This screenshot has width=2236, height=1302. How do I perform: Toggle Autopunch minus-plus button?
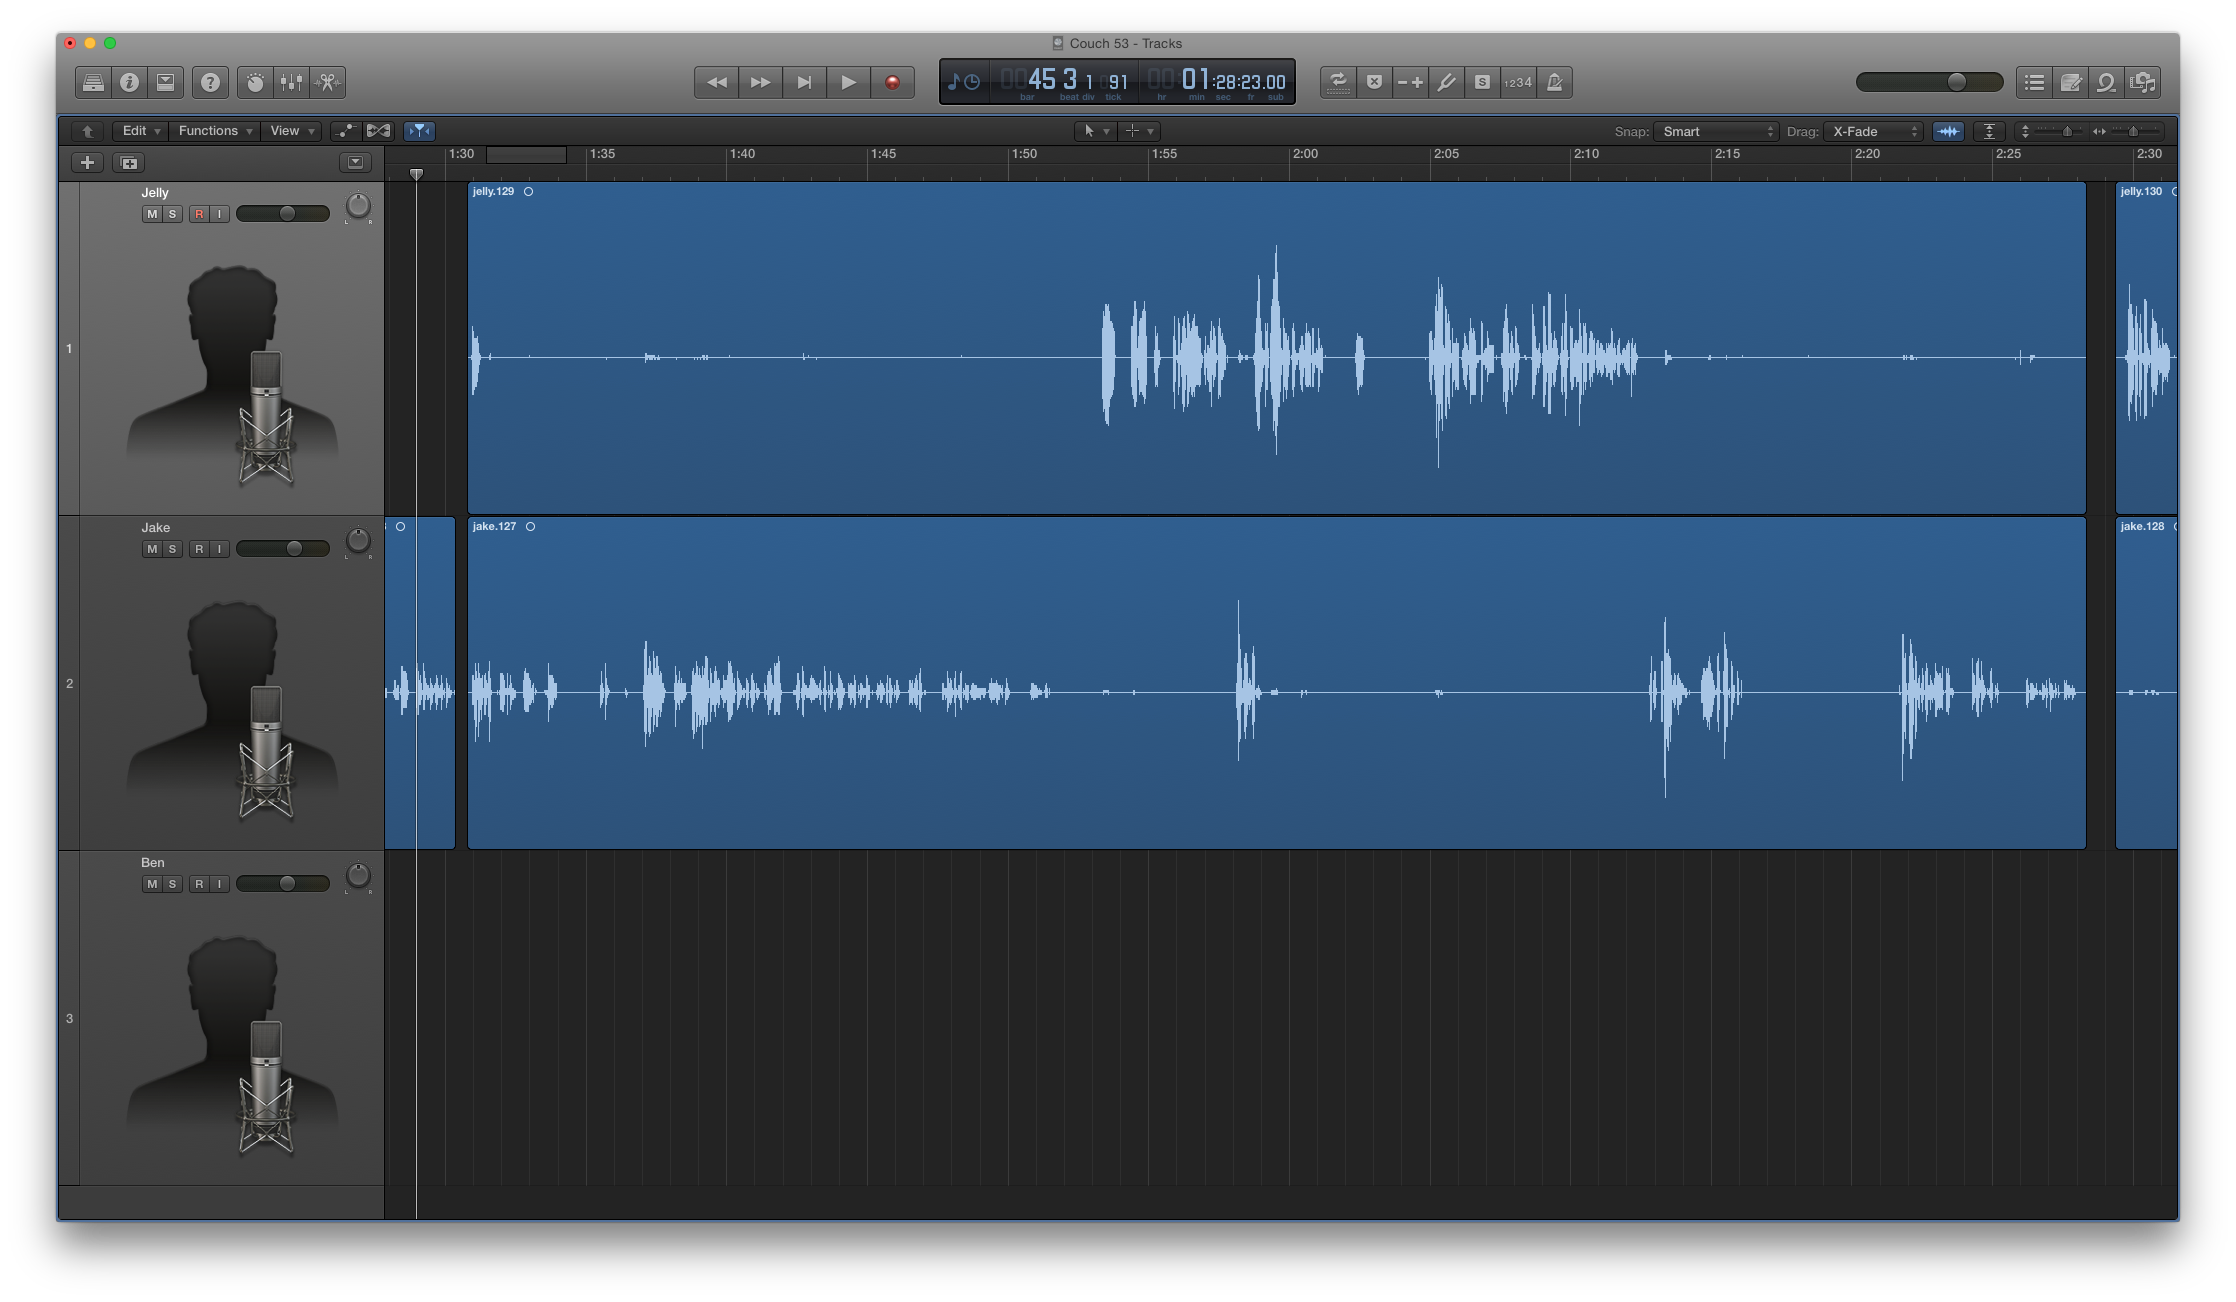click(x=1410, y=82)
